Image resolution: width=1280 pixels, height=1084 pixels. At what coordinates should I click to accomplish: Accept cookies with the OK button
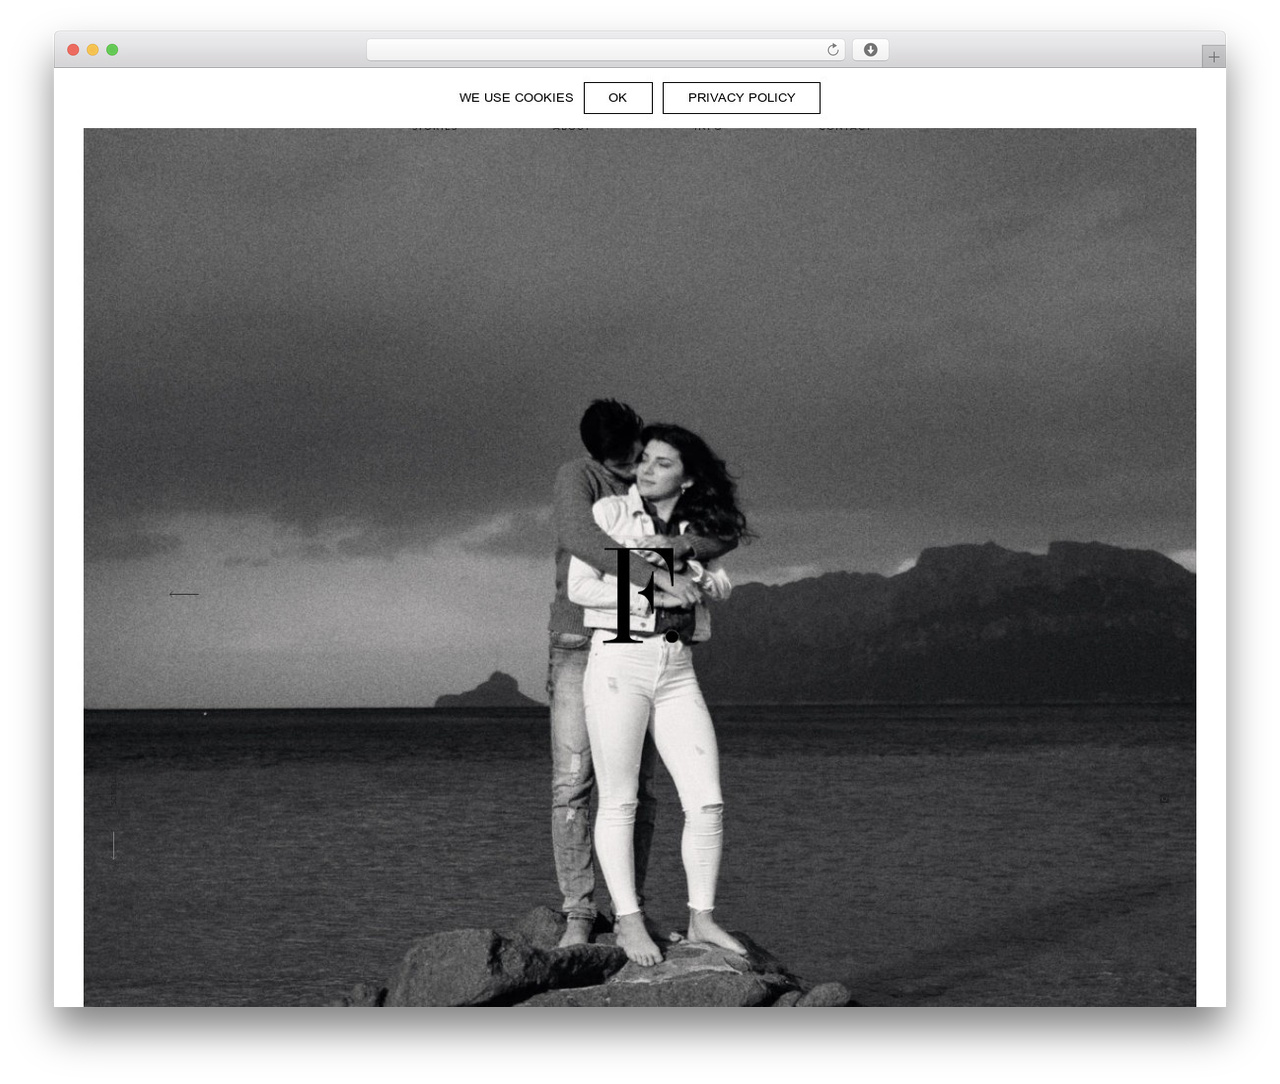[x=618, y=98]
